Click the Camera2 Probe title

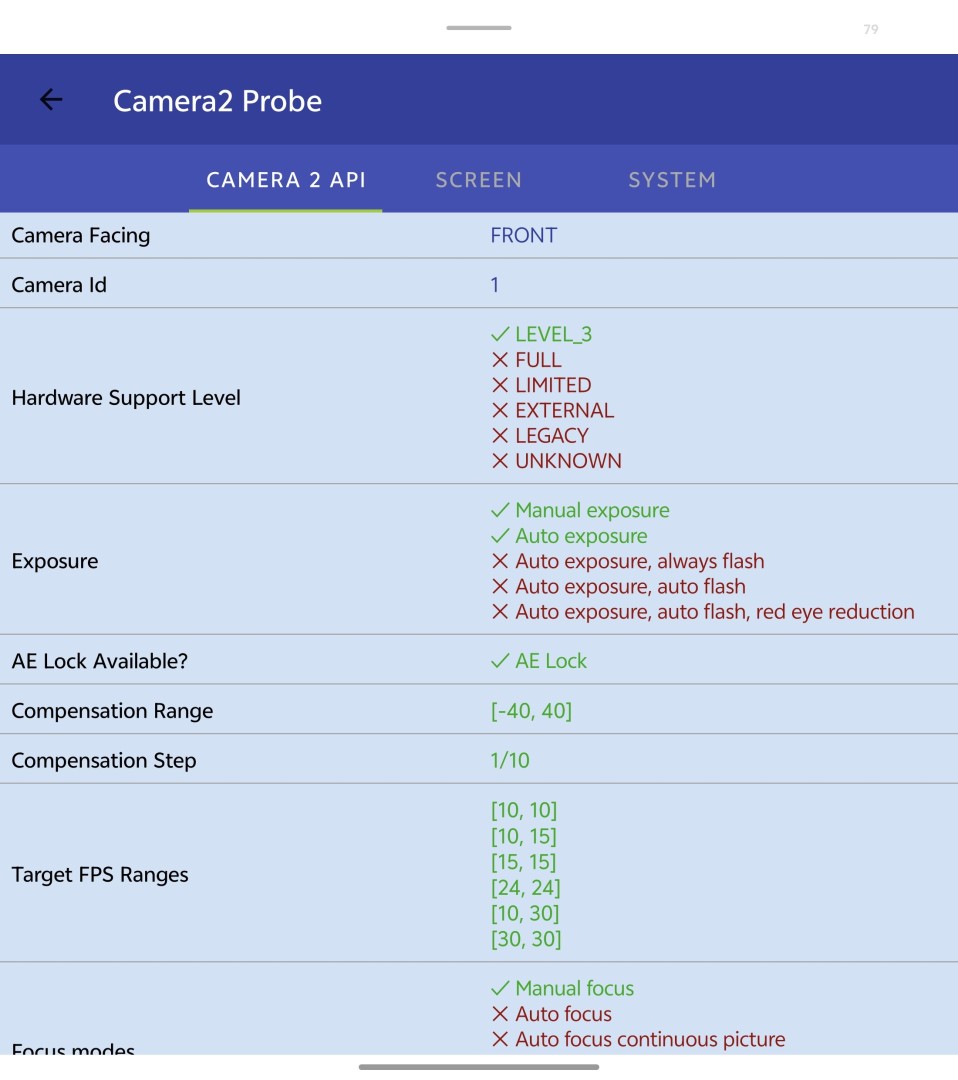tap(217, 101)
